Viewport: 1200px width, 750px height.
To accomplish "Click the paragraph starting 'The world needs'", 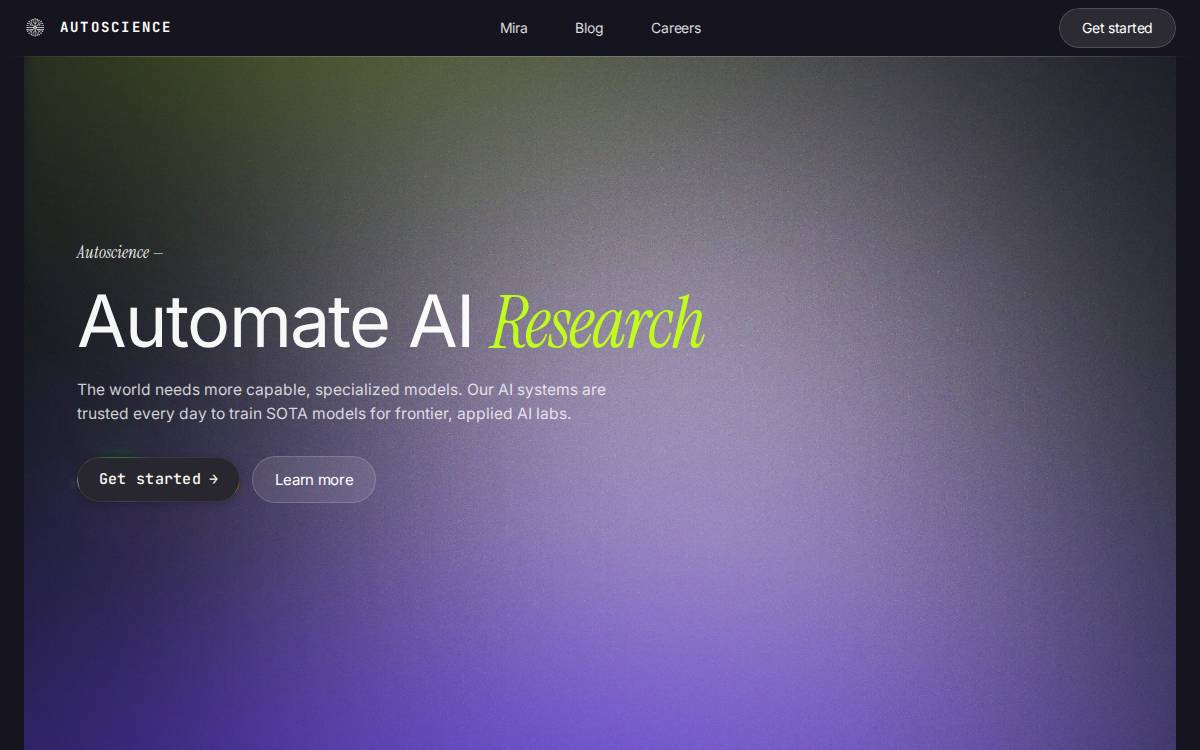I will [x=341, y=401].
